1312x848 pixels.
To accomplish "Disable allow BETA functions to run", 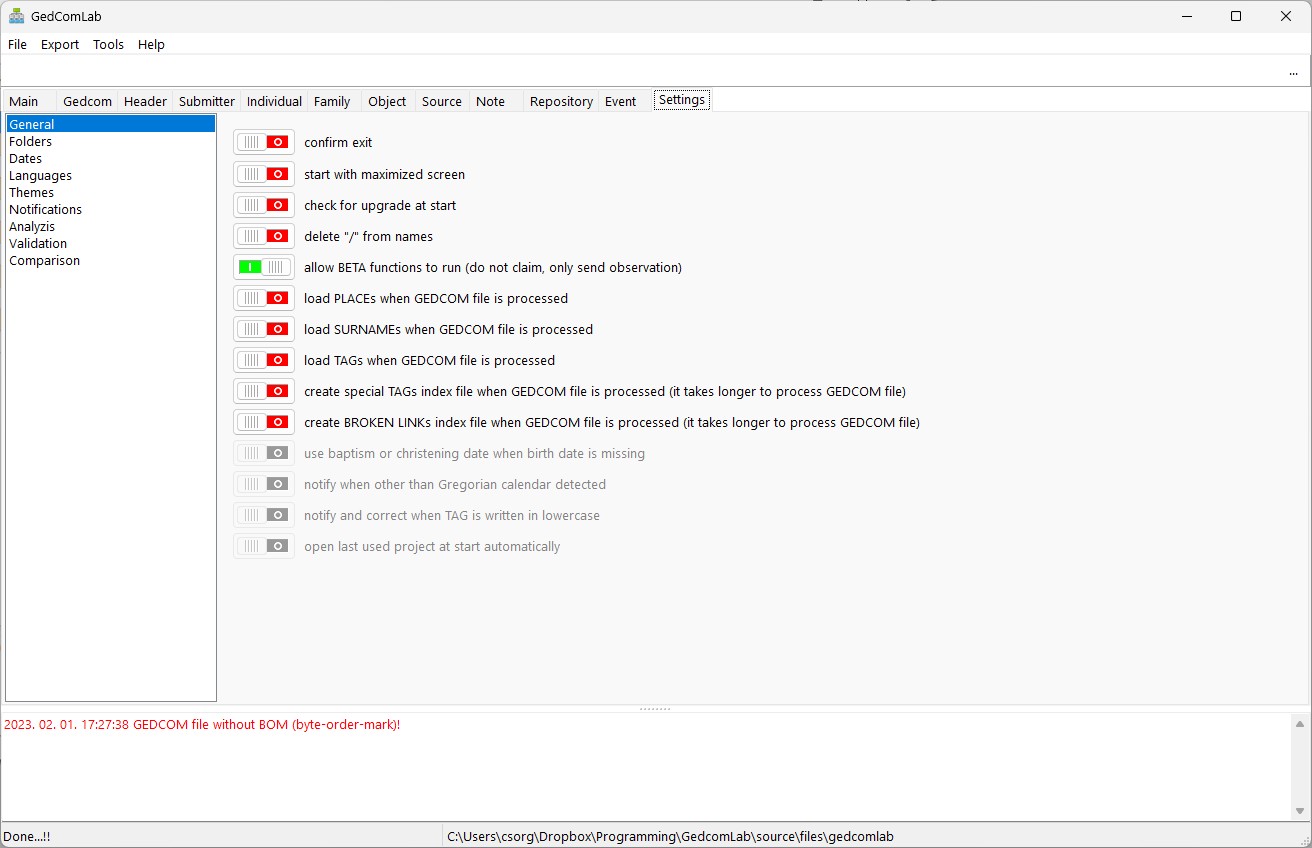I will tap(264, 267).
